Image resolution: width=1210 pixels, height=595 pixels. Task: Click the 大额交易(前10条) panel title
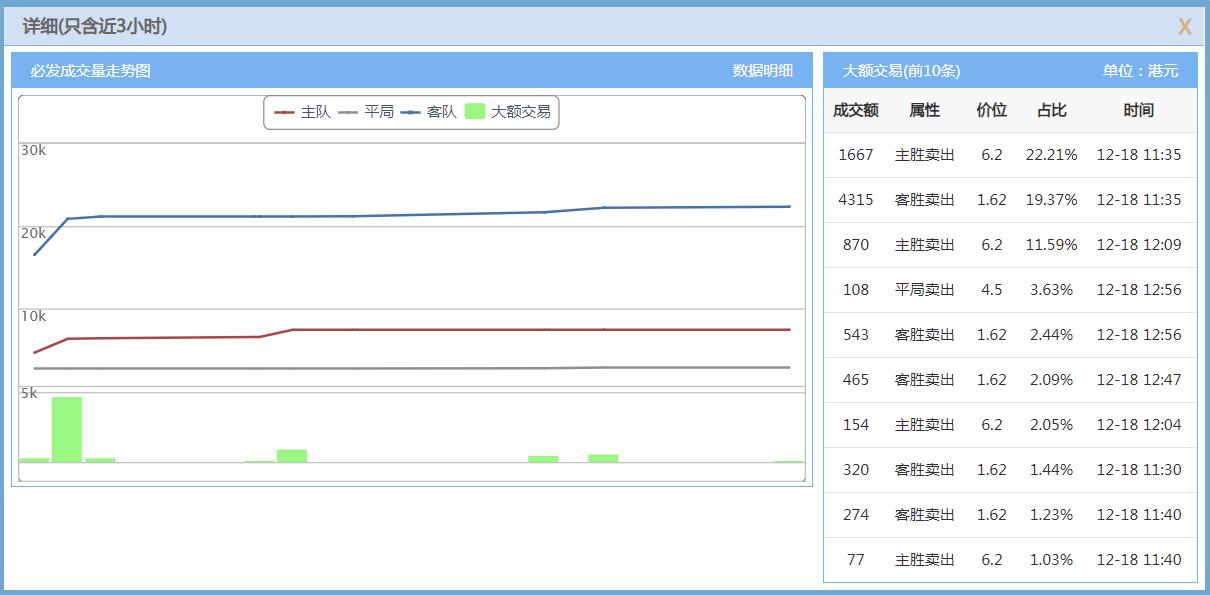coord(901,71)
